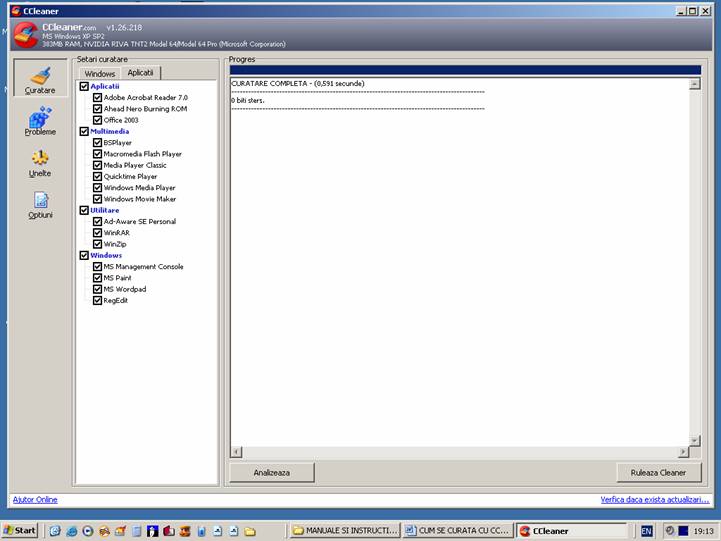Open the Probleme section icon
This screenshot has height=541, width=721.
pyautogui.click(x=40, y=120)
